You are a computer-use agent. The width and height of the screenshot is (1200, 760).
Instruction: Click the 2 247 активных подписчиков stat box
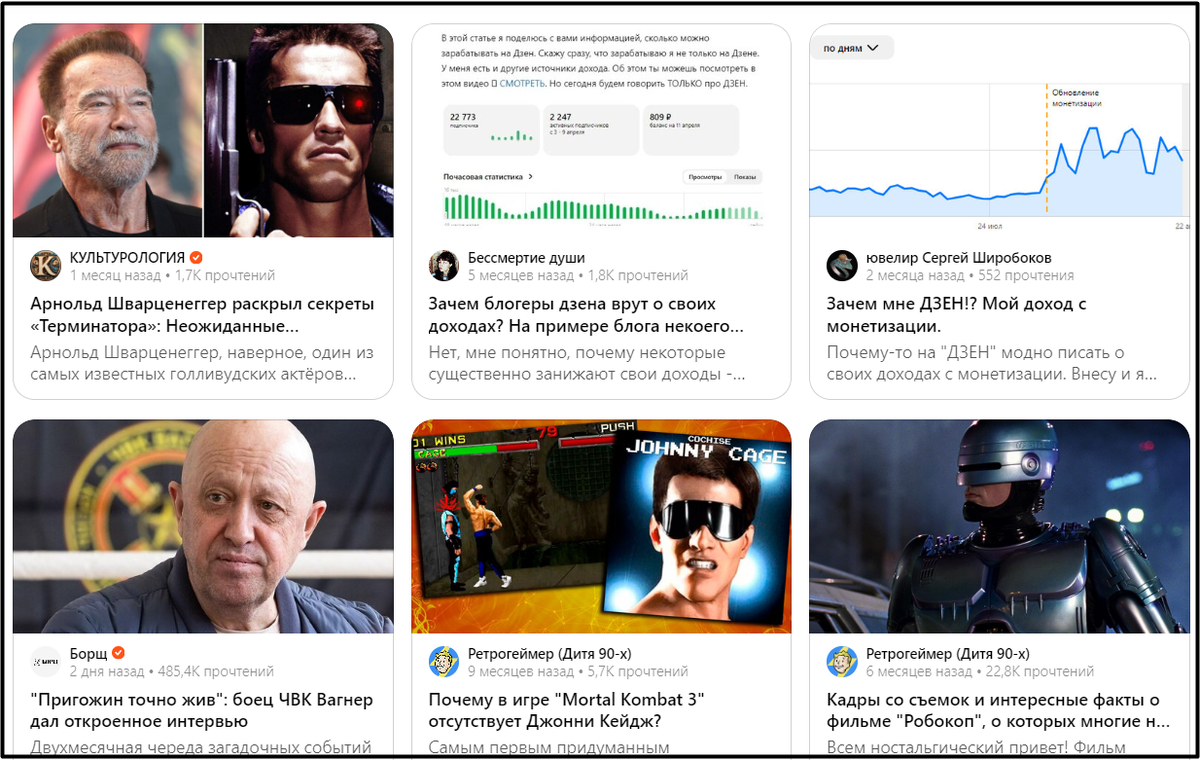(590, 130)
